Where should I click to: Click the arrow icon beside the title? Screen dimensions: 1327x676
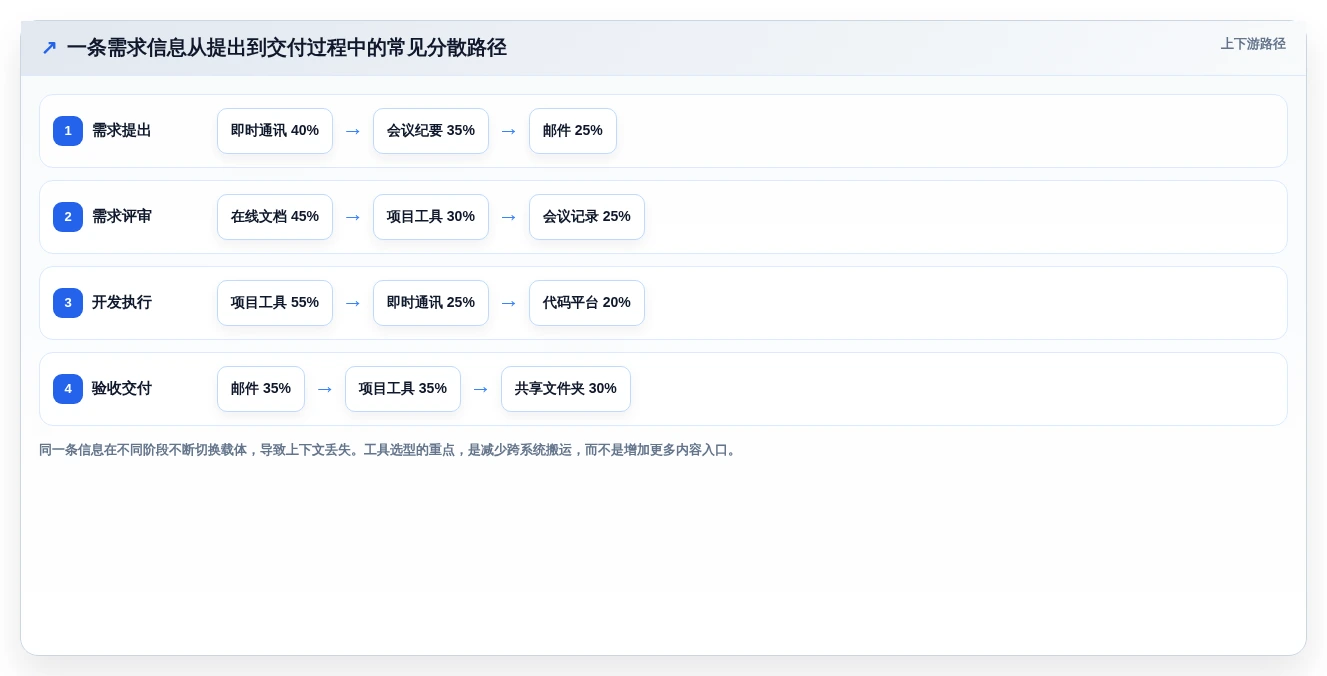coord(49,47)
